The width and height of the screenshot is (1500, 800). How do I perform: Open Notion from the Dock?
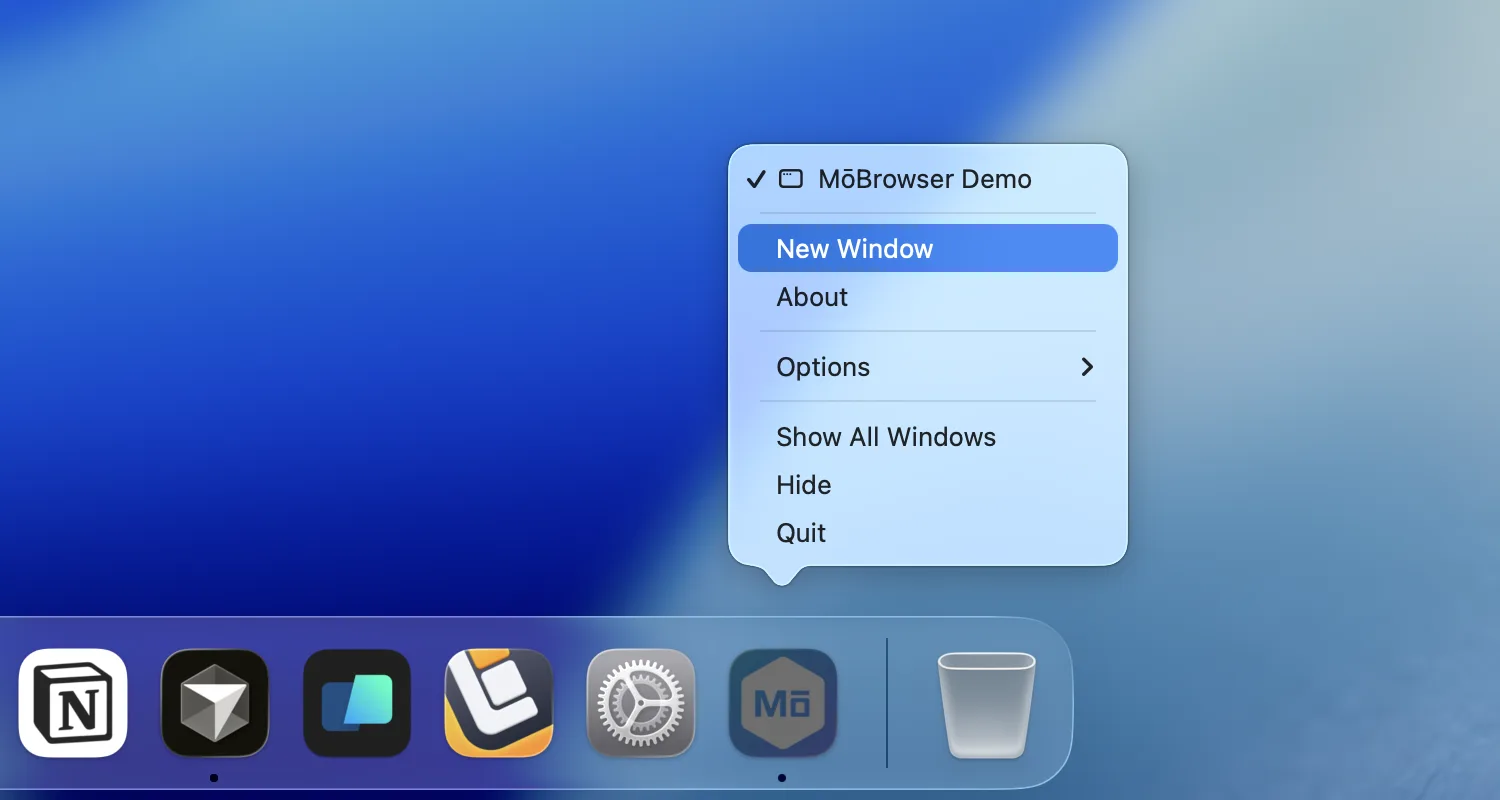(73, 702)
